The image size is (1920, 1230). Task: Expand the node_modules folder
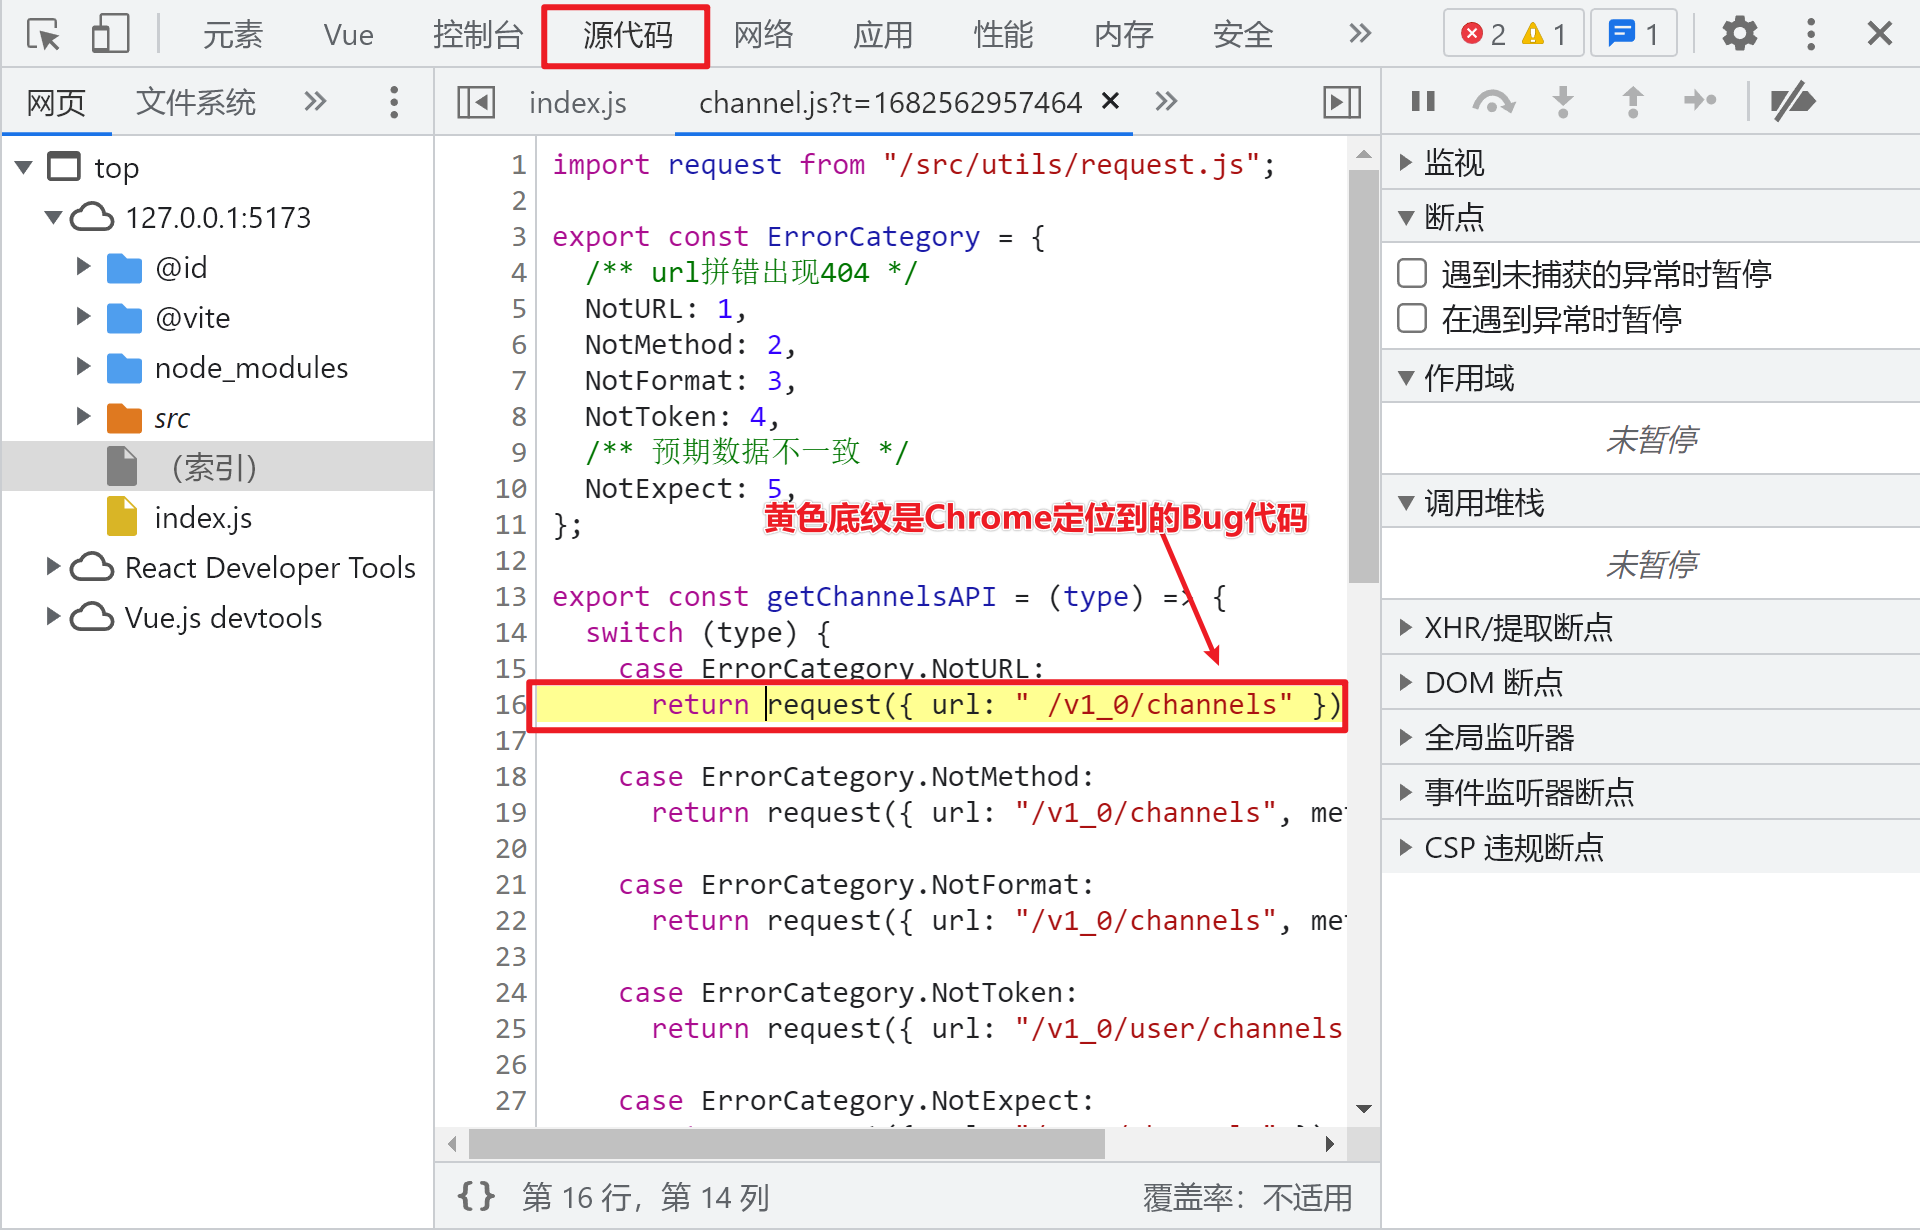click(x=83, y=367)
